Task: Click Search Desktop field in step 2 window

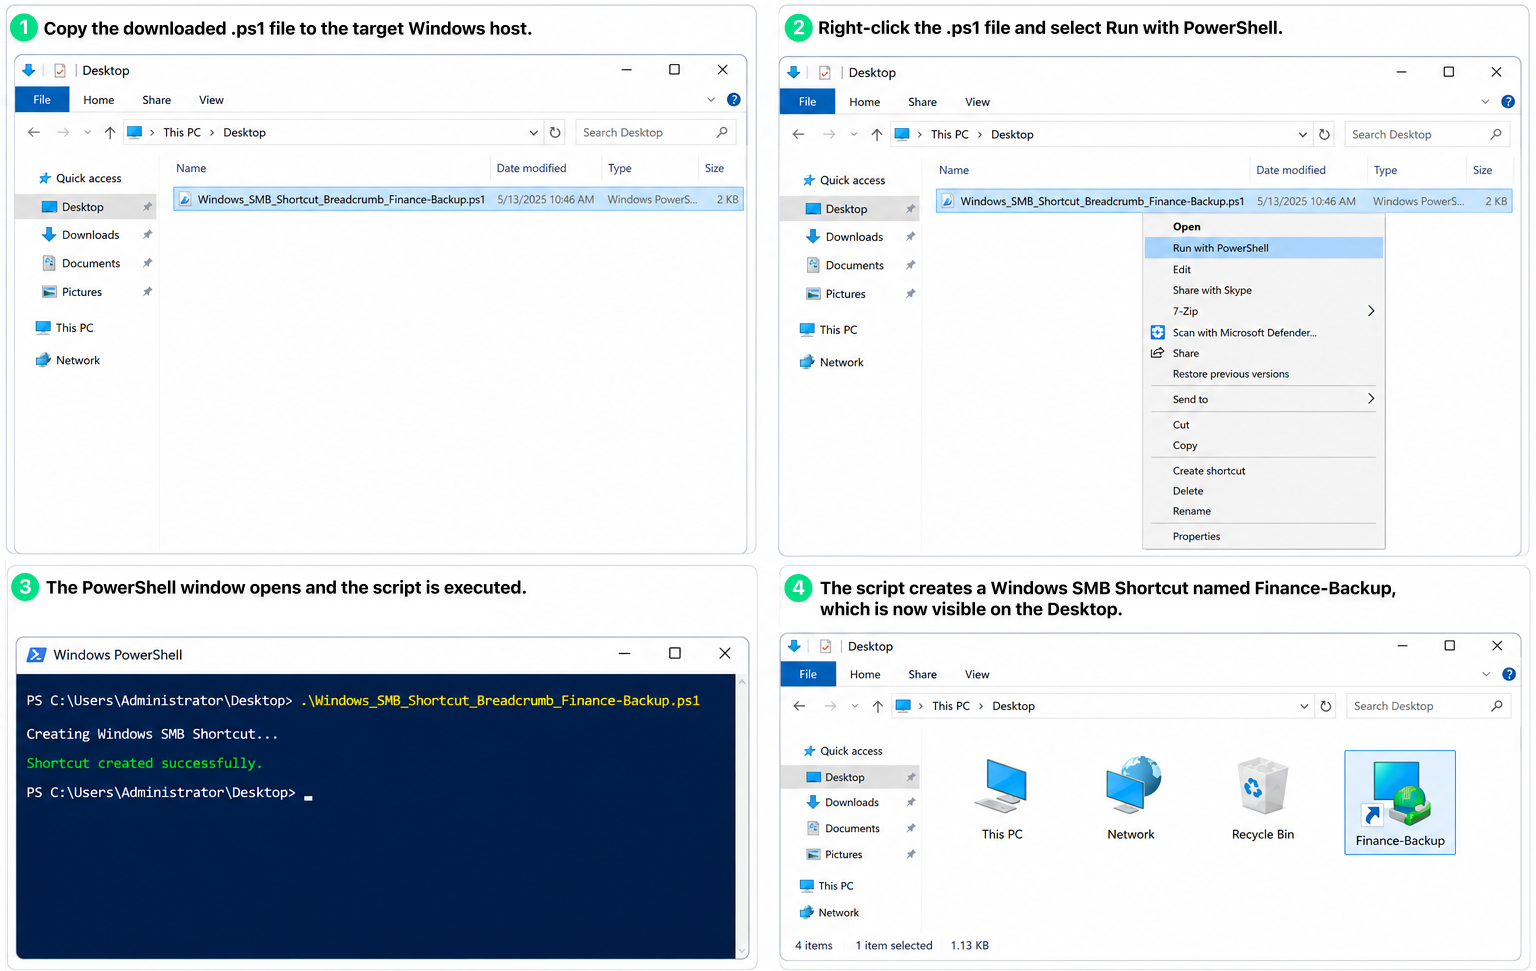Action: 1427,135
